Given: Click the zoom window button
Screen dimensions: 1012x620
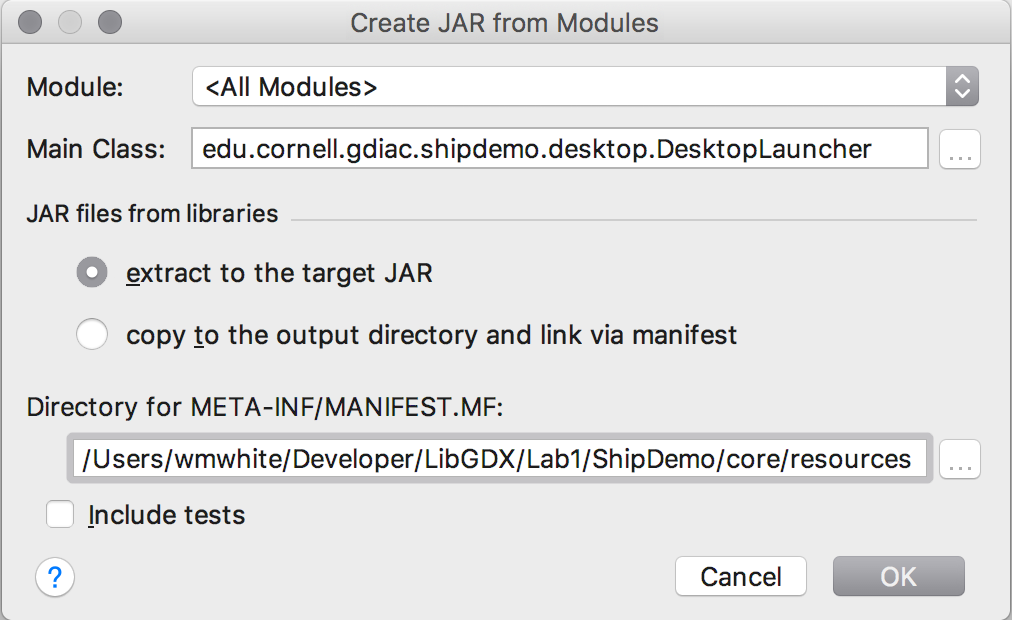Looking at the screenshot, I should 109,22.
